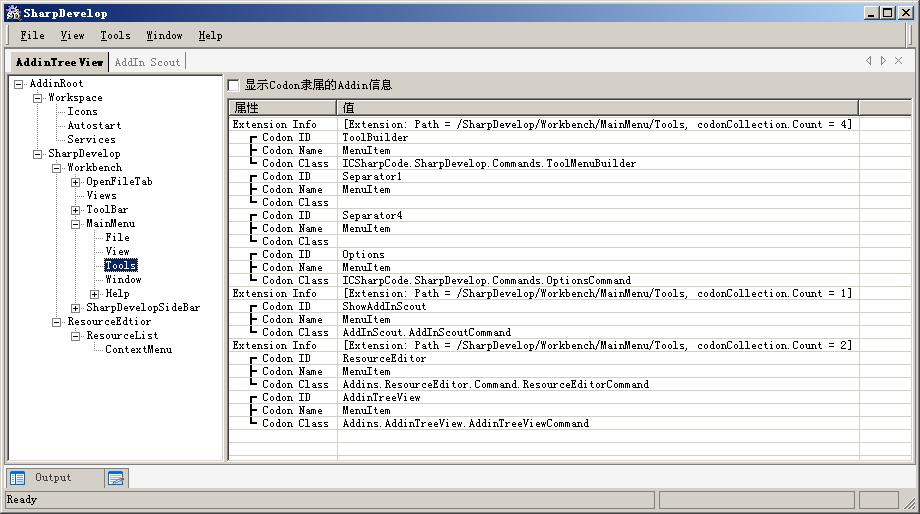Select the highlighted Tools tree item
920x514 pixels.
pyautogui.click(x=121, y=266)
